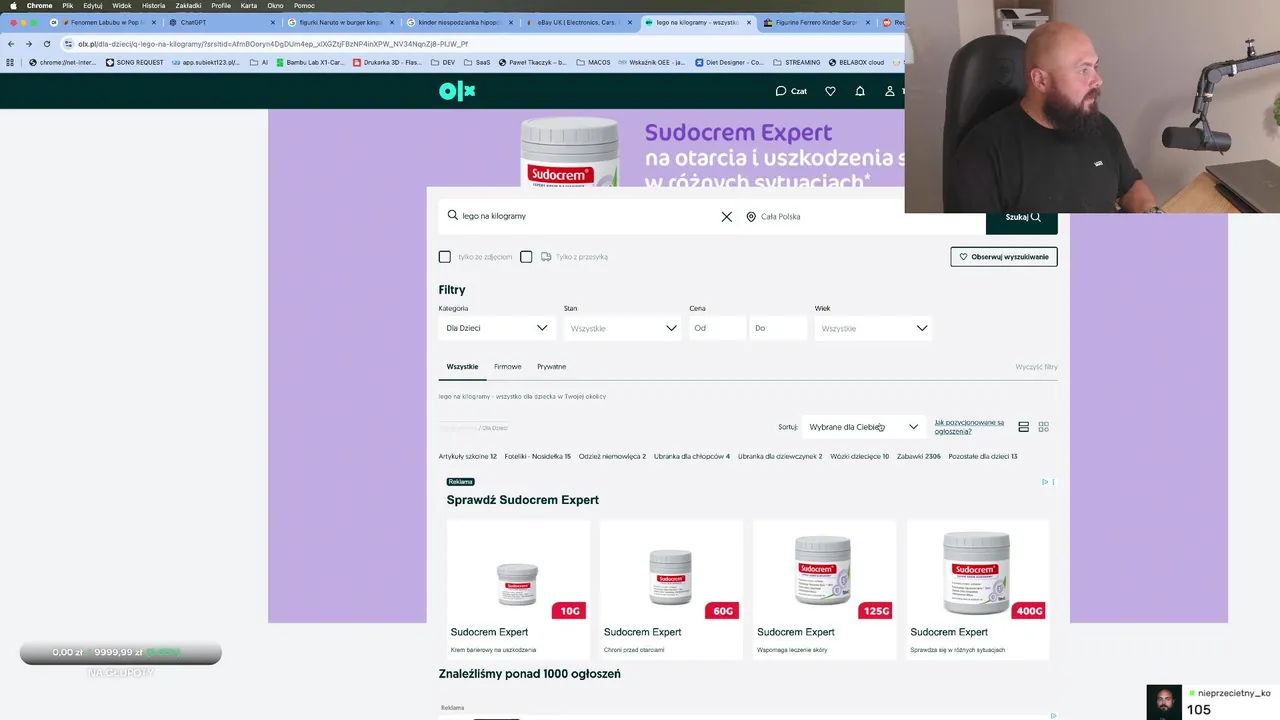
Task: Open the Czat chat icon
Action: pos(781,91)
